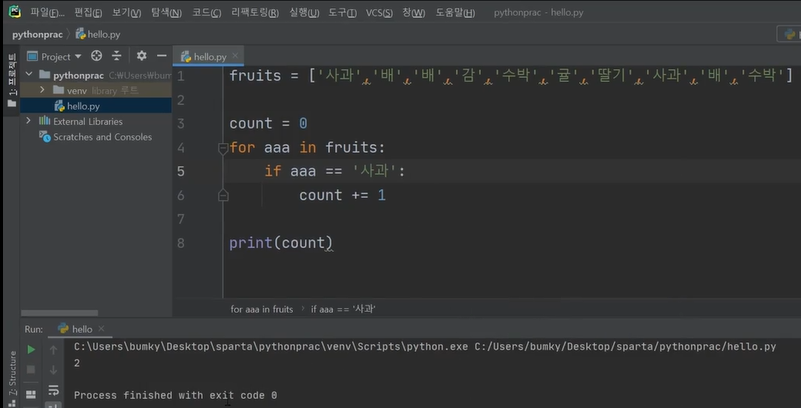This screenshot has width=801, height=408.
Task: Click the Down arrow in Run panel
Action: (53, 369)
